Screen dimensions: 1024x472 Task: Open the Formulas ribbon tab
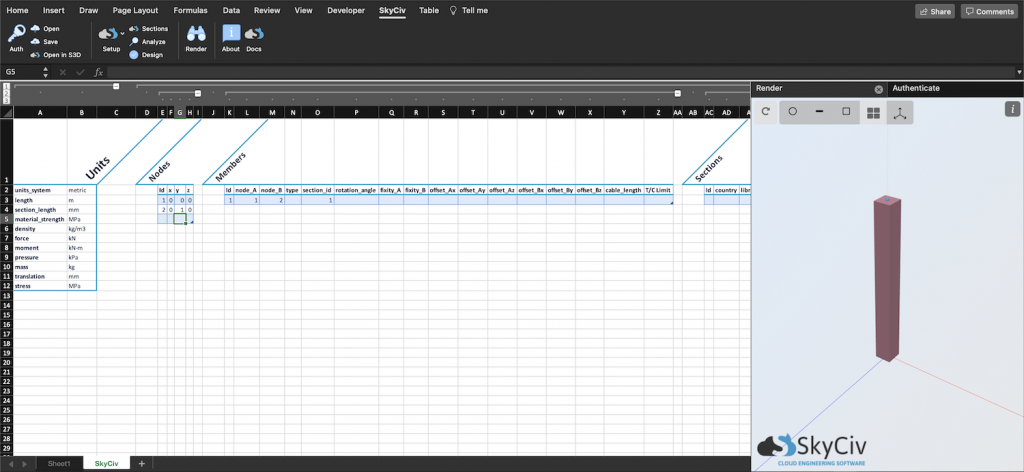point(190,10)
